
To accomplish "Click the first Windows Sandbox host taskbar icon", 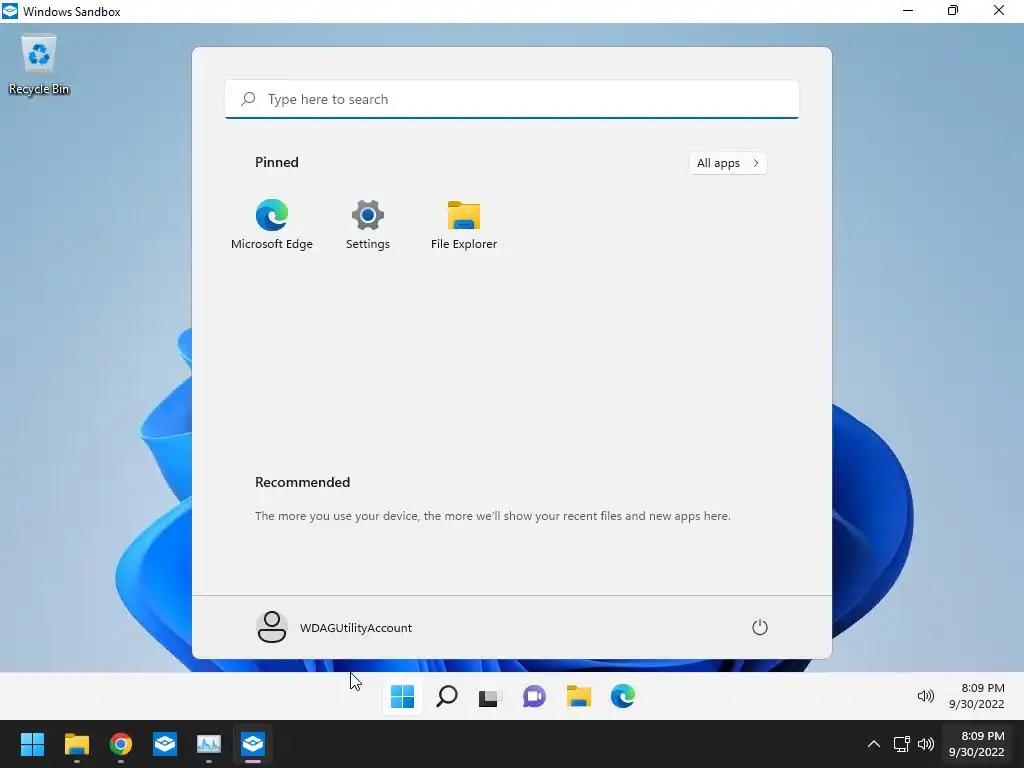I will coord(165,744).
